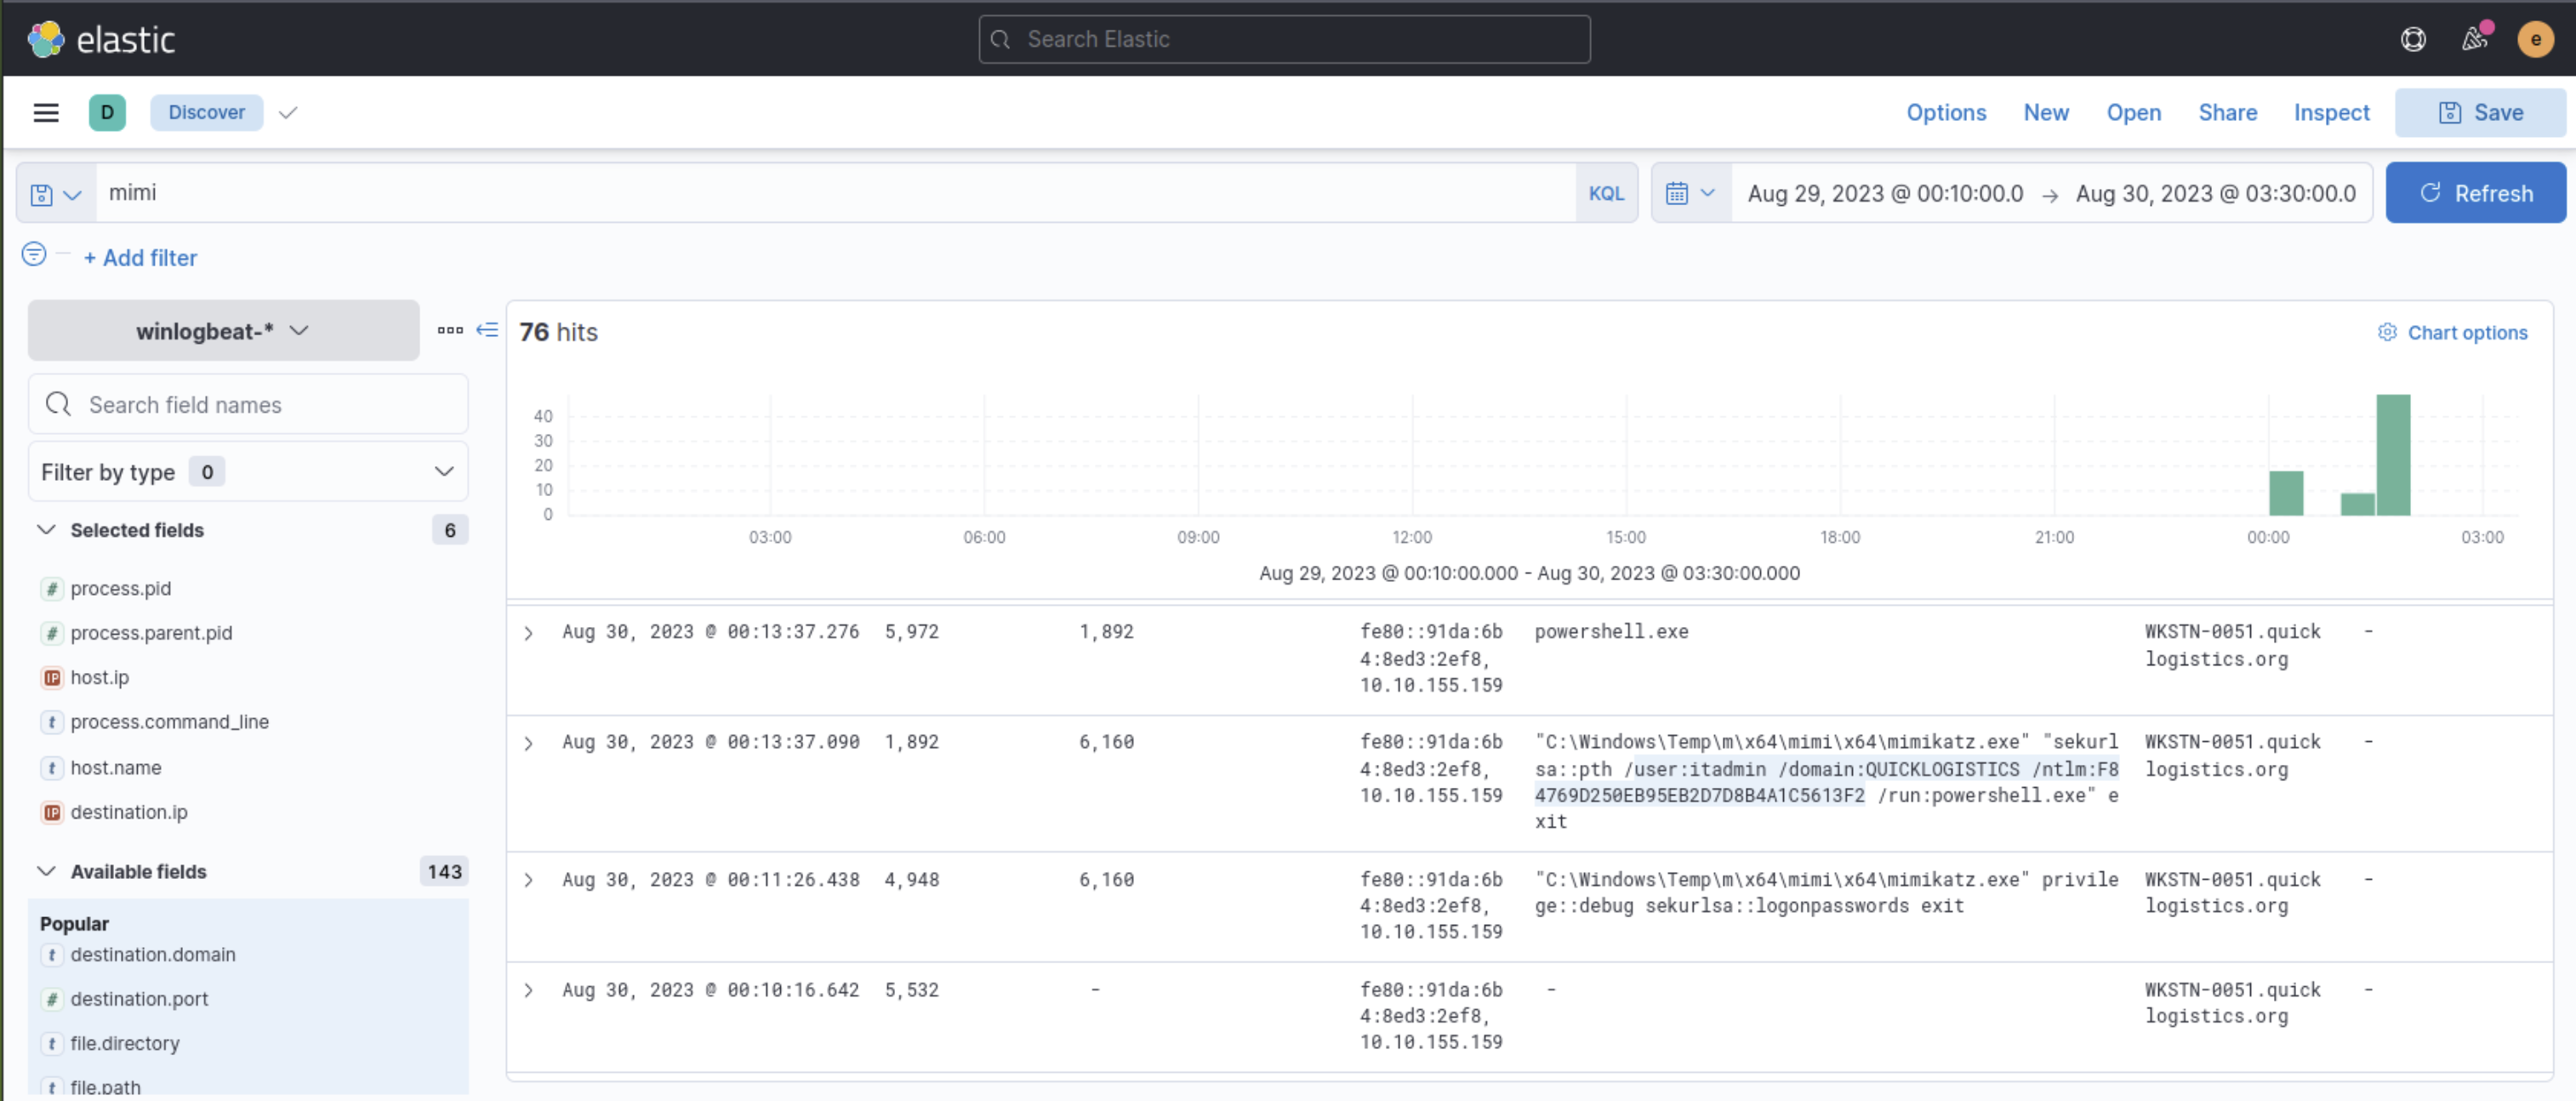Click the Discover breadcrumb badge
Image resolution: width=2576 pixels, height=1101 pixels.
coord(206,113)
